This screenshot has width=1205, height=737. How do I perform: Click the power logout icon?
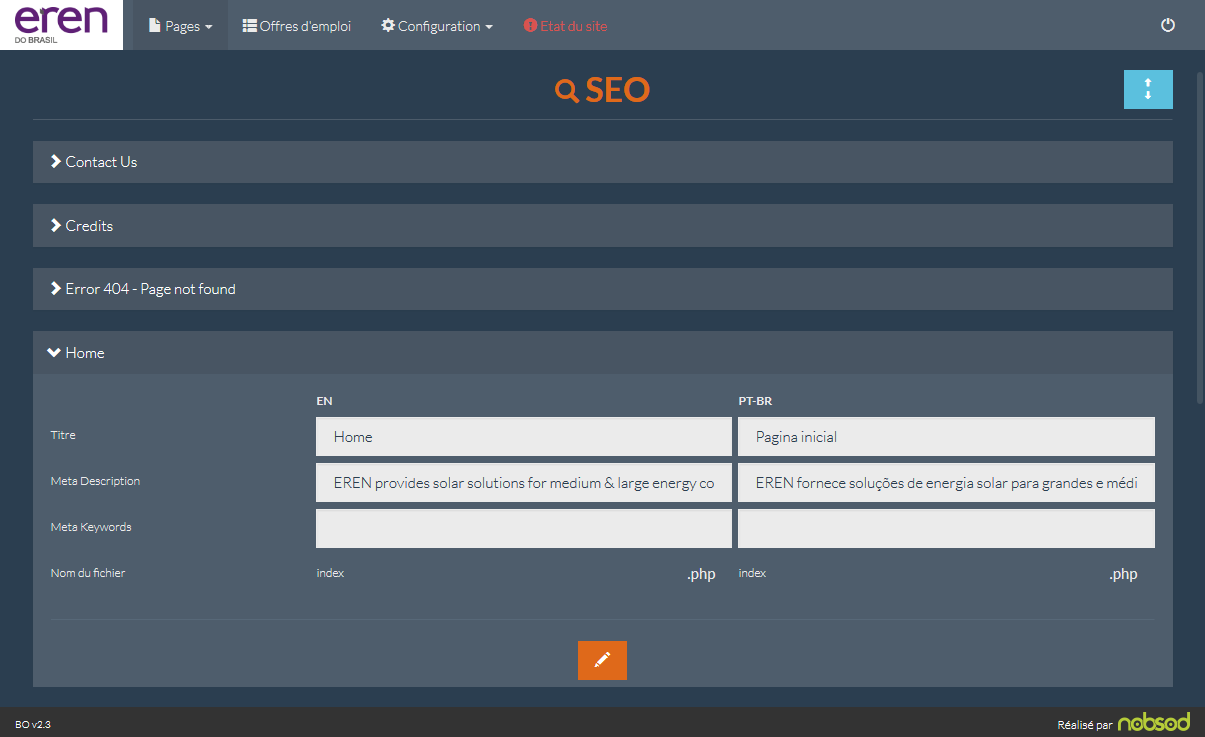1168,25
